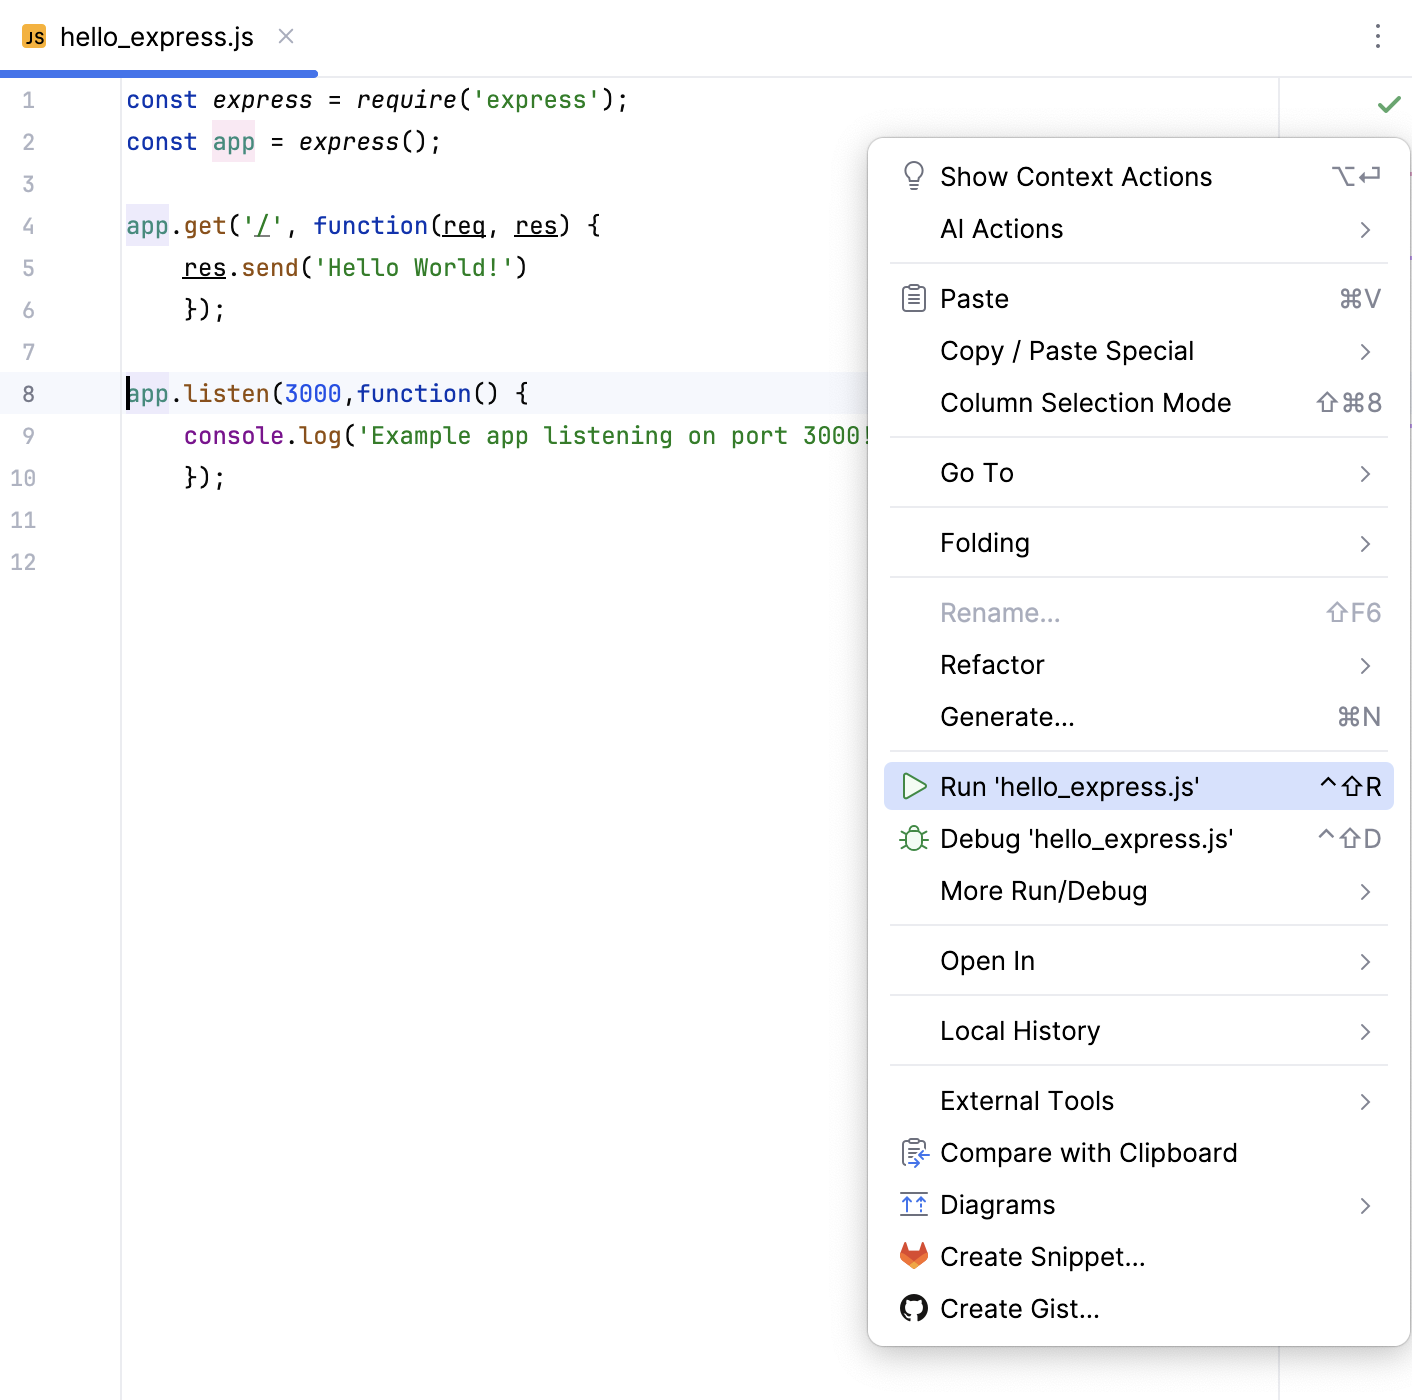
Task: Open the editor options kebab menu
Action: pos(1377,36)
